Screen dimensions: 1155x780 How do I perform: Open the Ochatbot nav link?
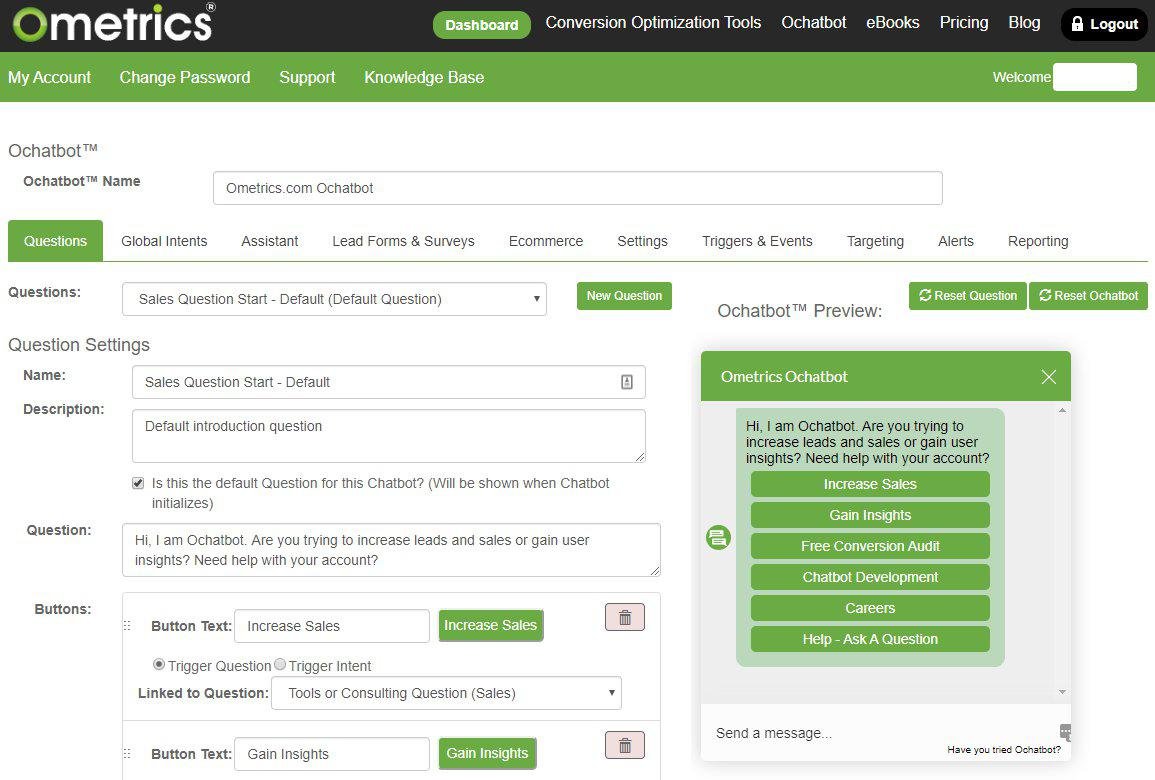click(x=814, y=23)
